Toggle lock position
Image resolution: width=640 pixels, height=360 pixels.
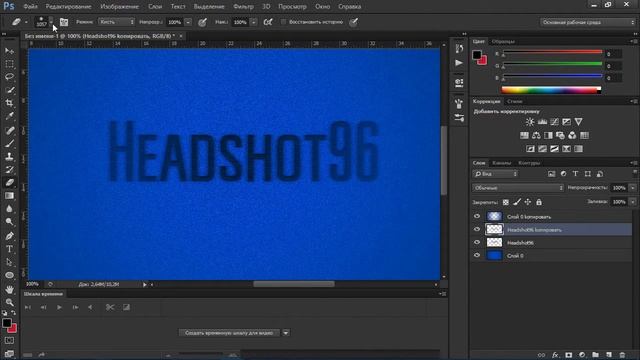click(528, 202)
